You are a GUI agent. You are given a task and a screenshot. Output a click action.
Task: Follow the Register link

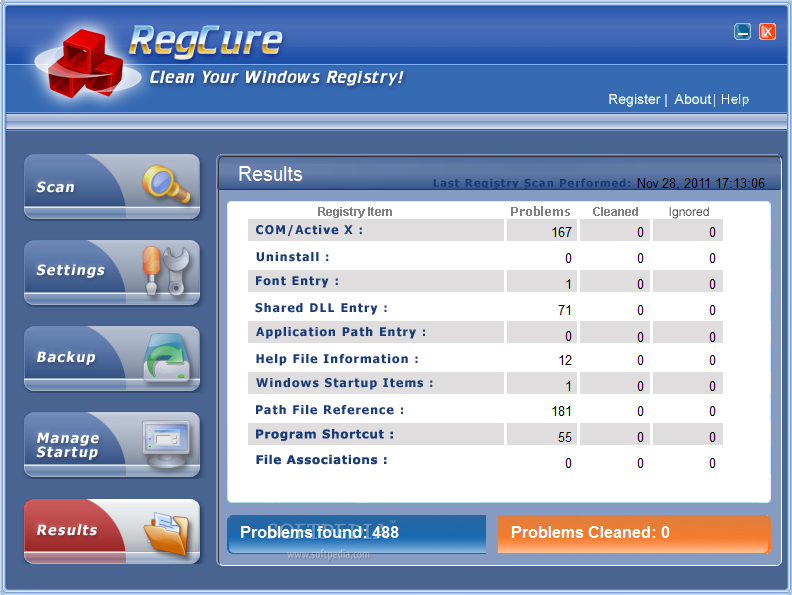tap(634, 99)
